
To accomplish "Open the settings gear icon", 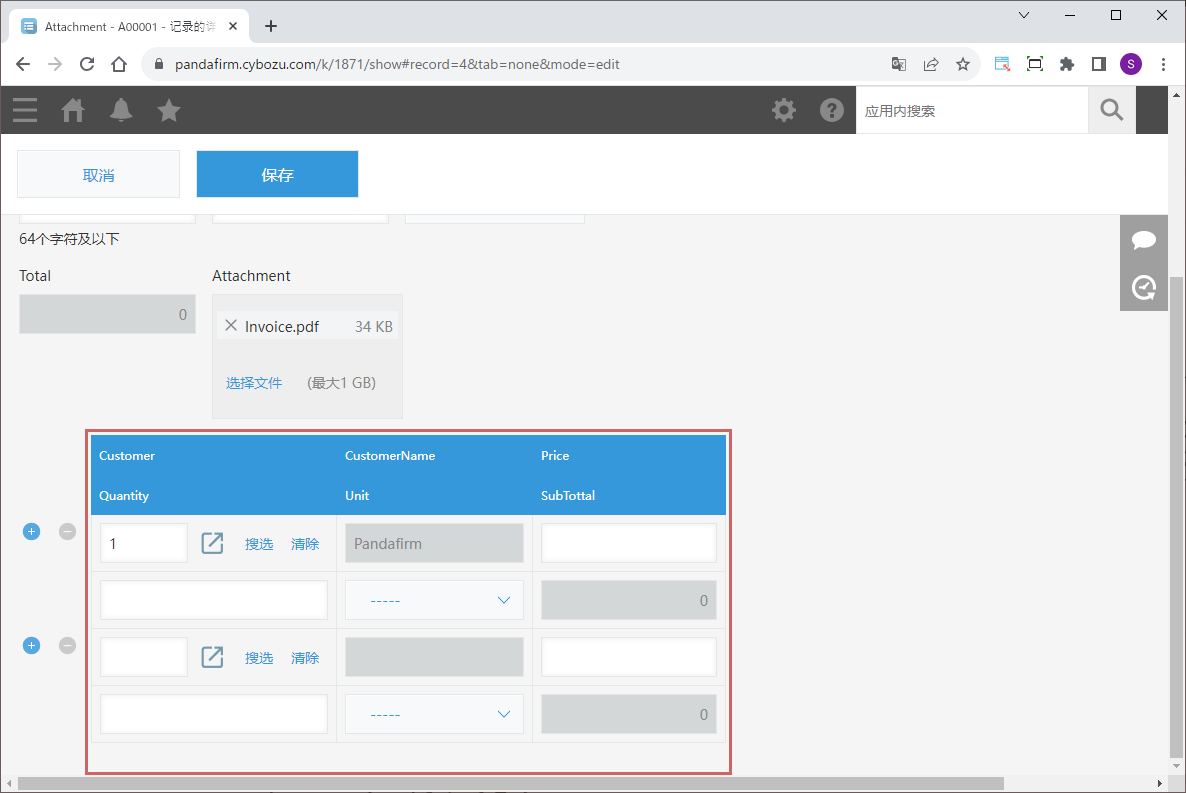I will [784, 110].
